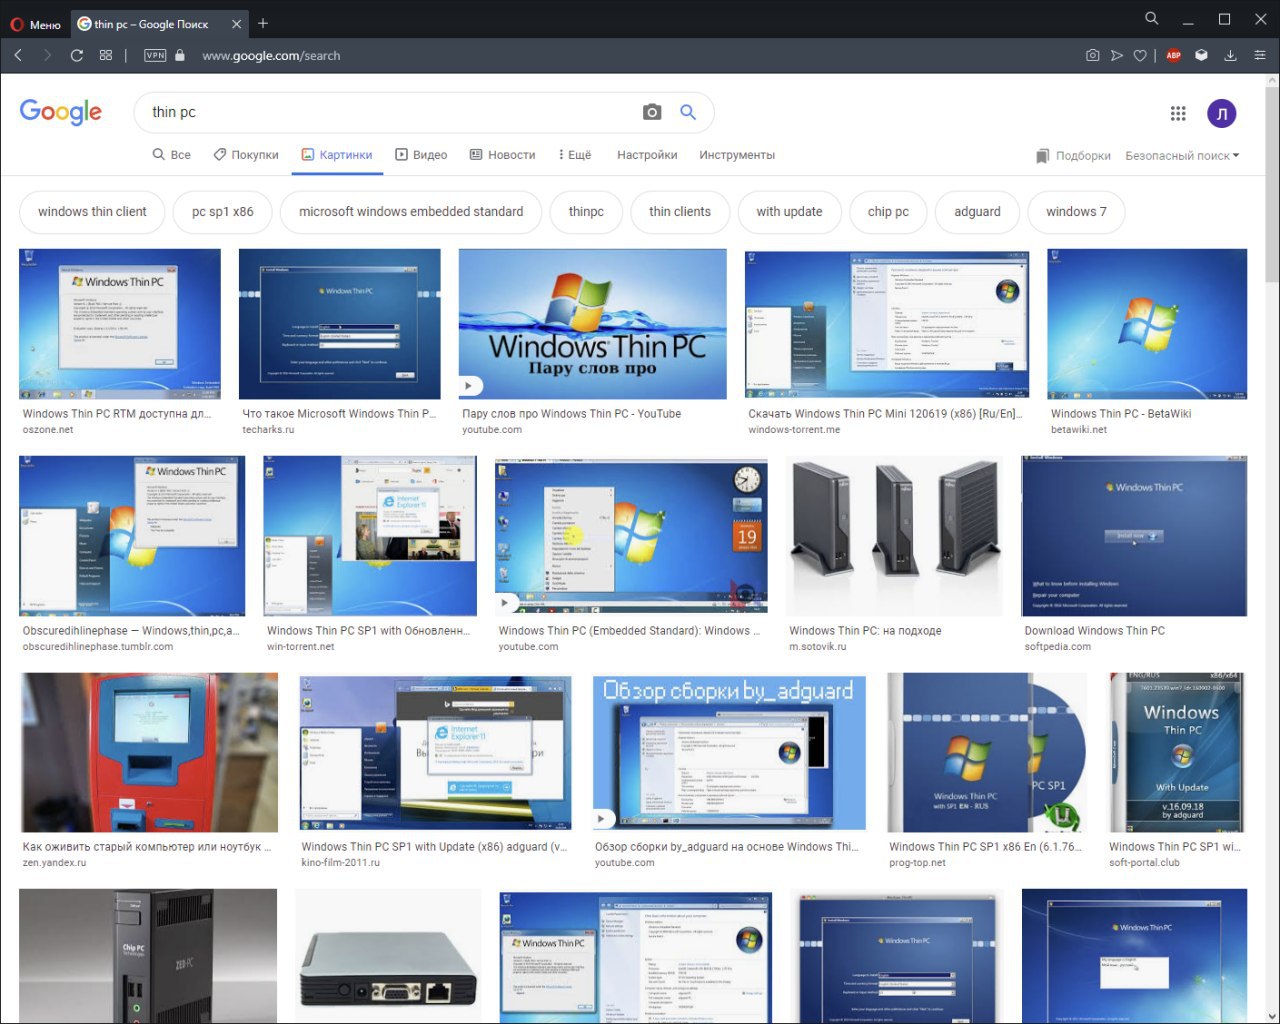The image size is (1280, 1024).
Task: Click the padlock site security icon
Action: [180, 56]
